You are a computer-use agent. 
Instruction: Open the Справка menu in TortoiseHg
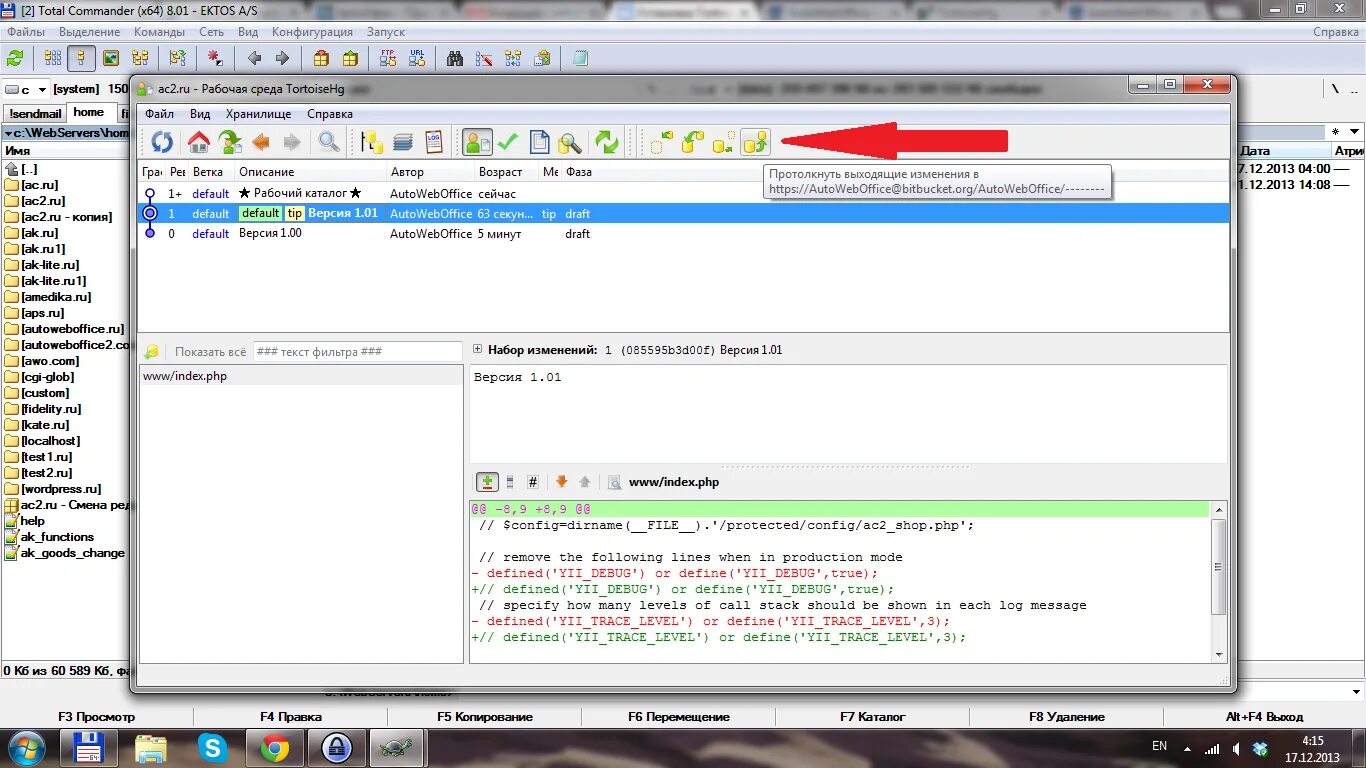tap(330, 114)
